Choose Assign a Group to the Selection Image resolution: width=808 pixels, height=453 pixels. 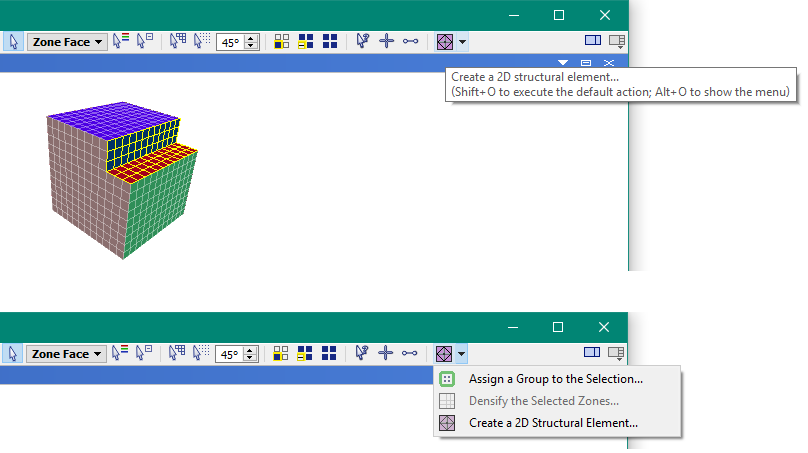click(557, 379)
